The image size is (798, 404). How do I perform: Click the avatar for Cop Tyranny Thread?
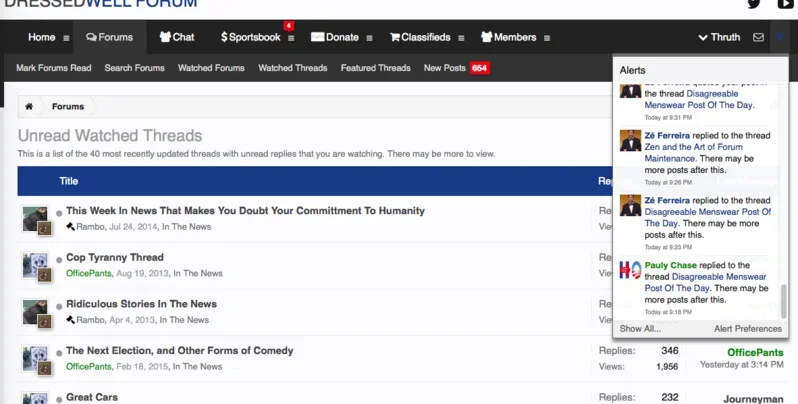pyautogui.click(x=36, y=266)
